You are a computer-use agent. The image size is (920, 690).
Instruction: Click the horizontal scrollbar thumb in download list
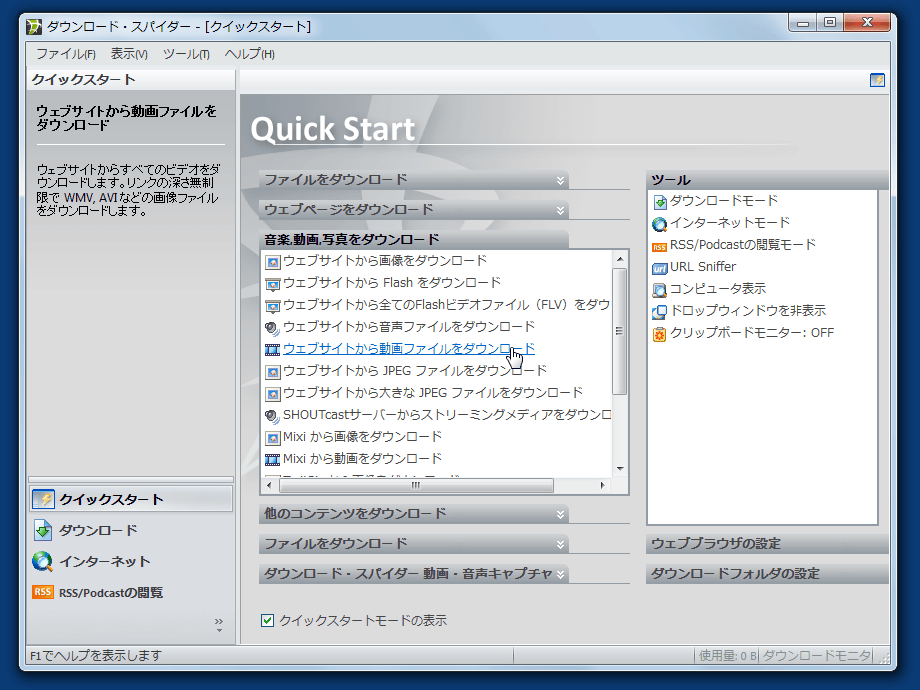click(416, 485)
